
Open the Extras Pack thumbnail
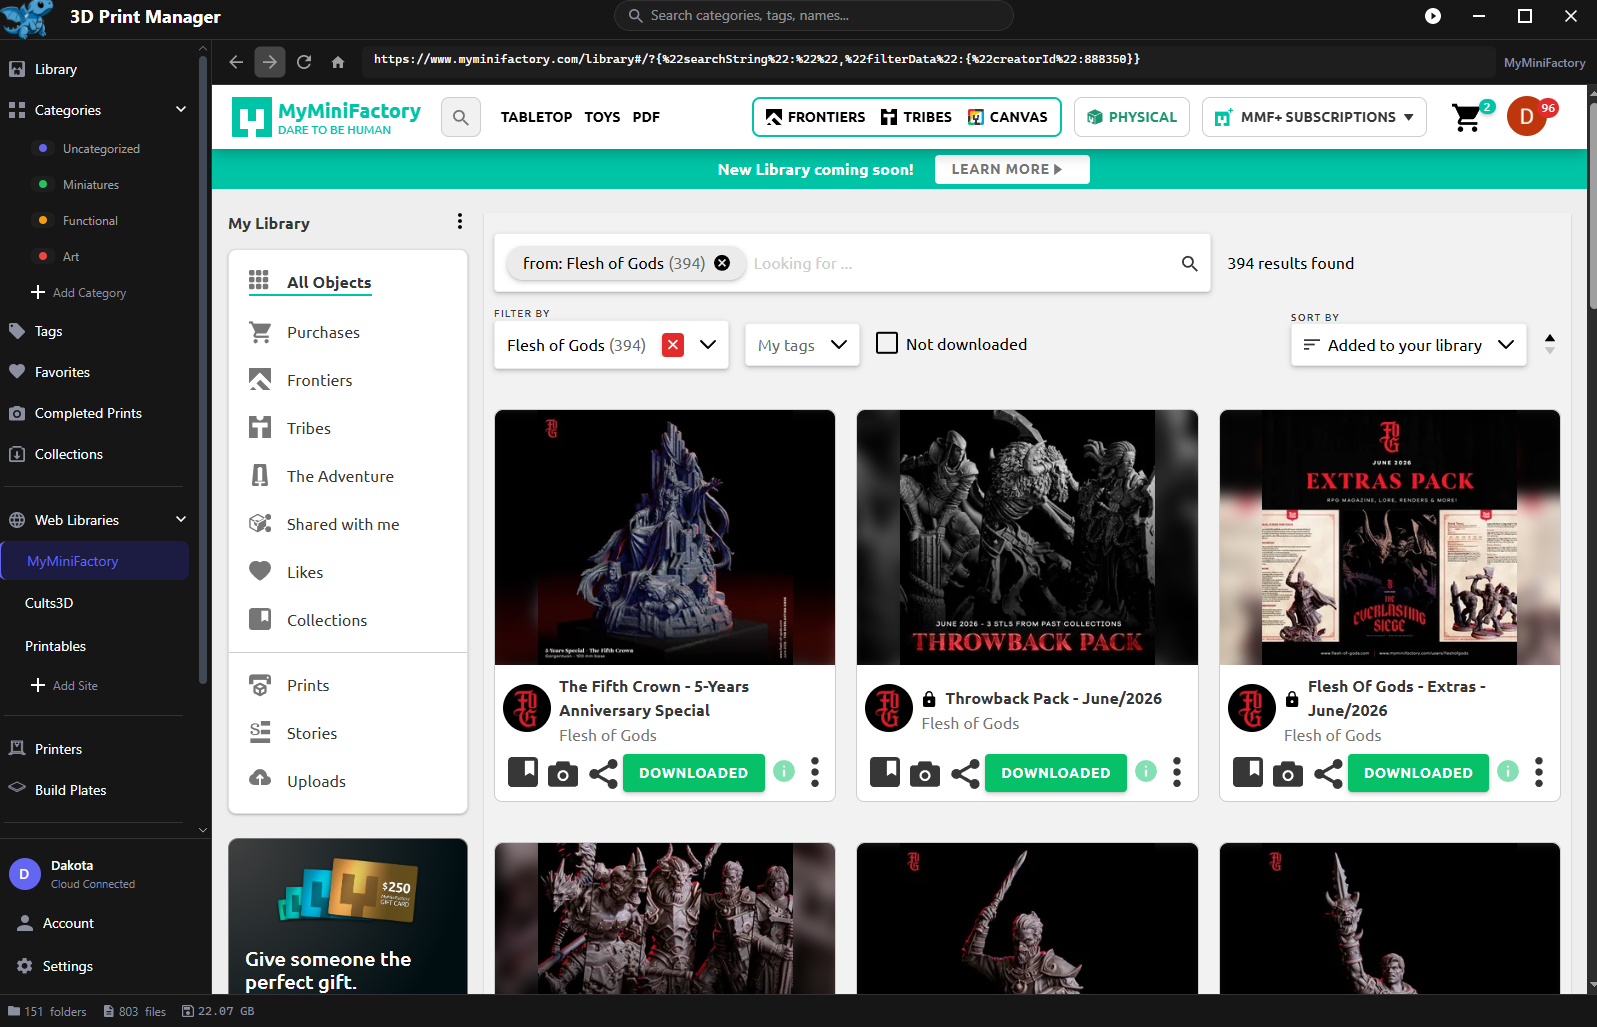click(x=1390, y=537)
